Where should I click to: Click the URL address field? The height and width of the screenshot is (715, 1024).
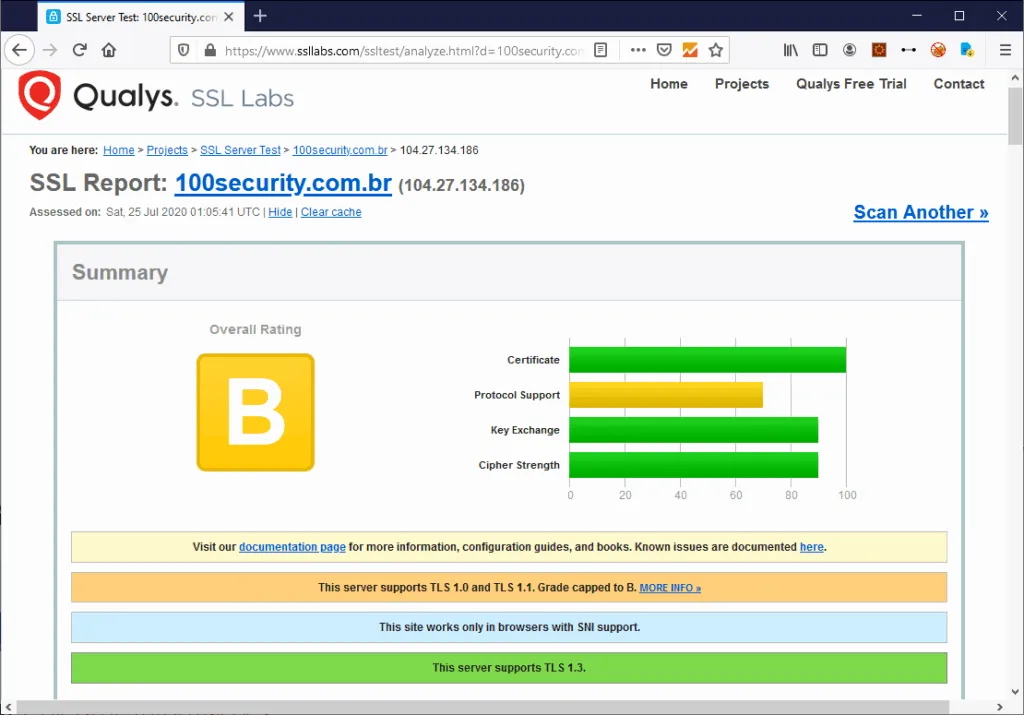click(400, 50)
